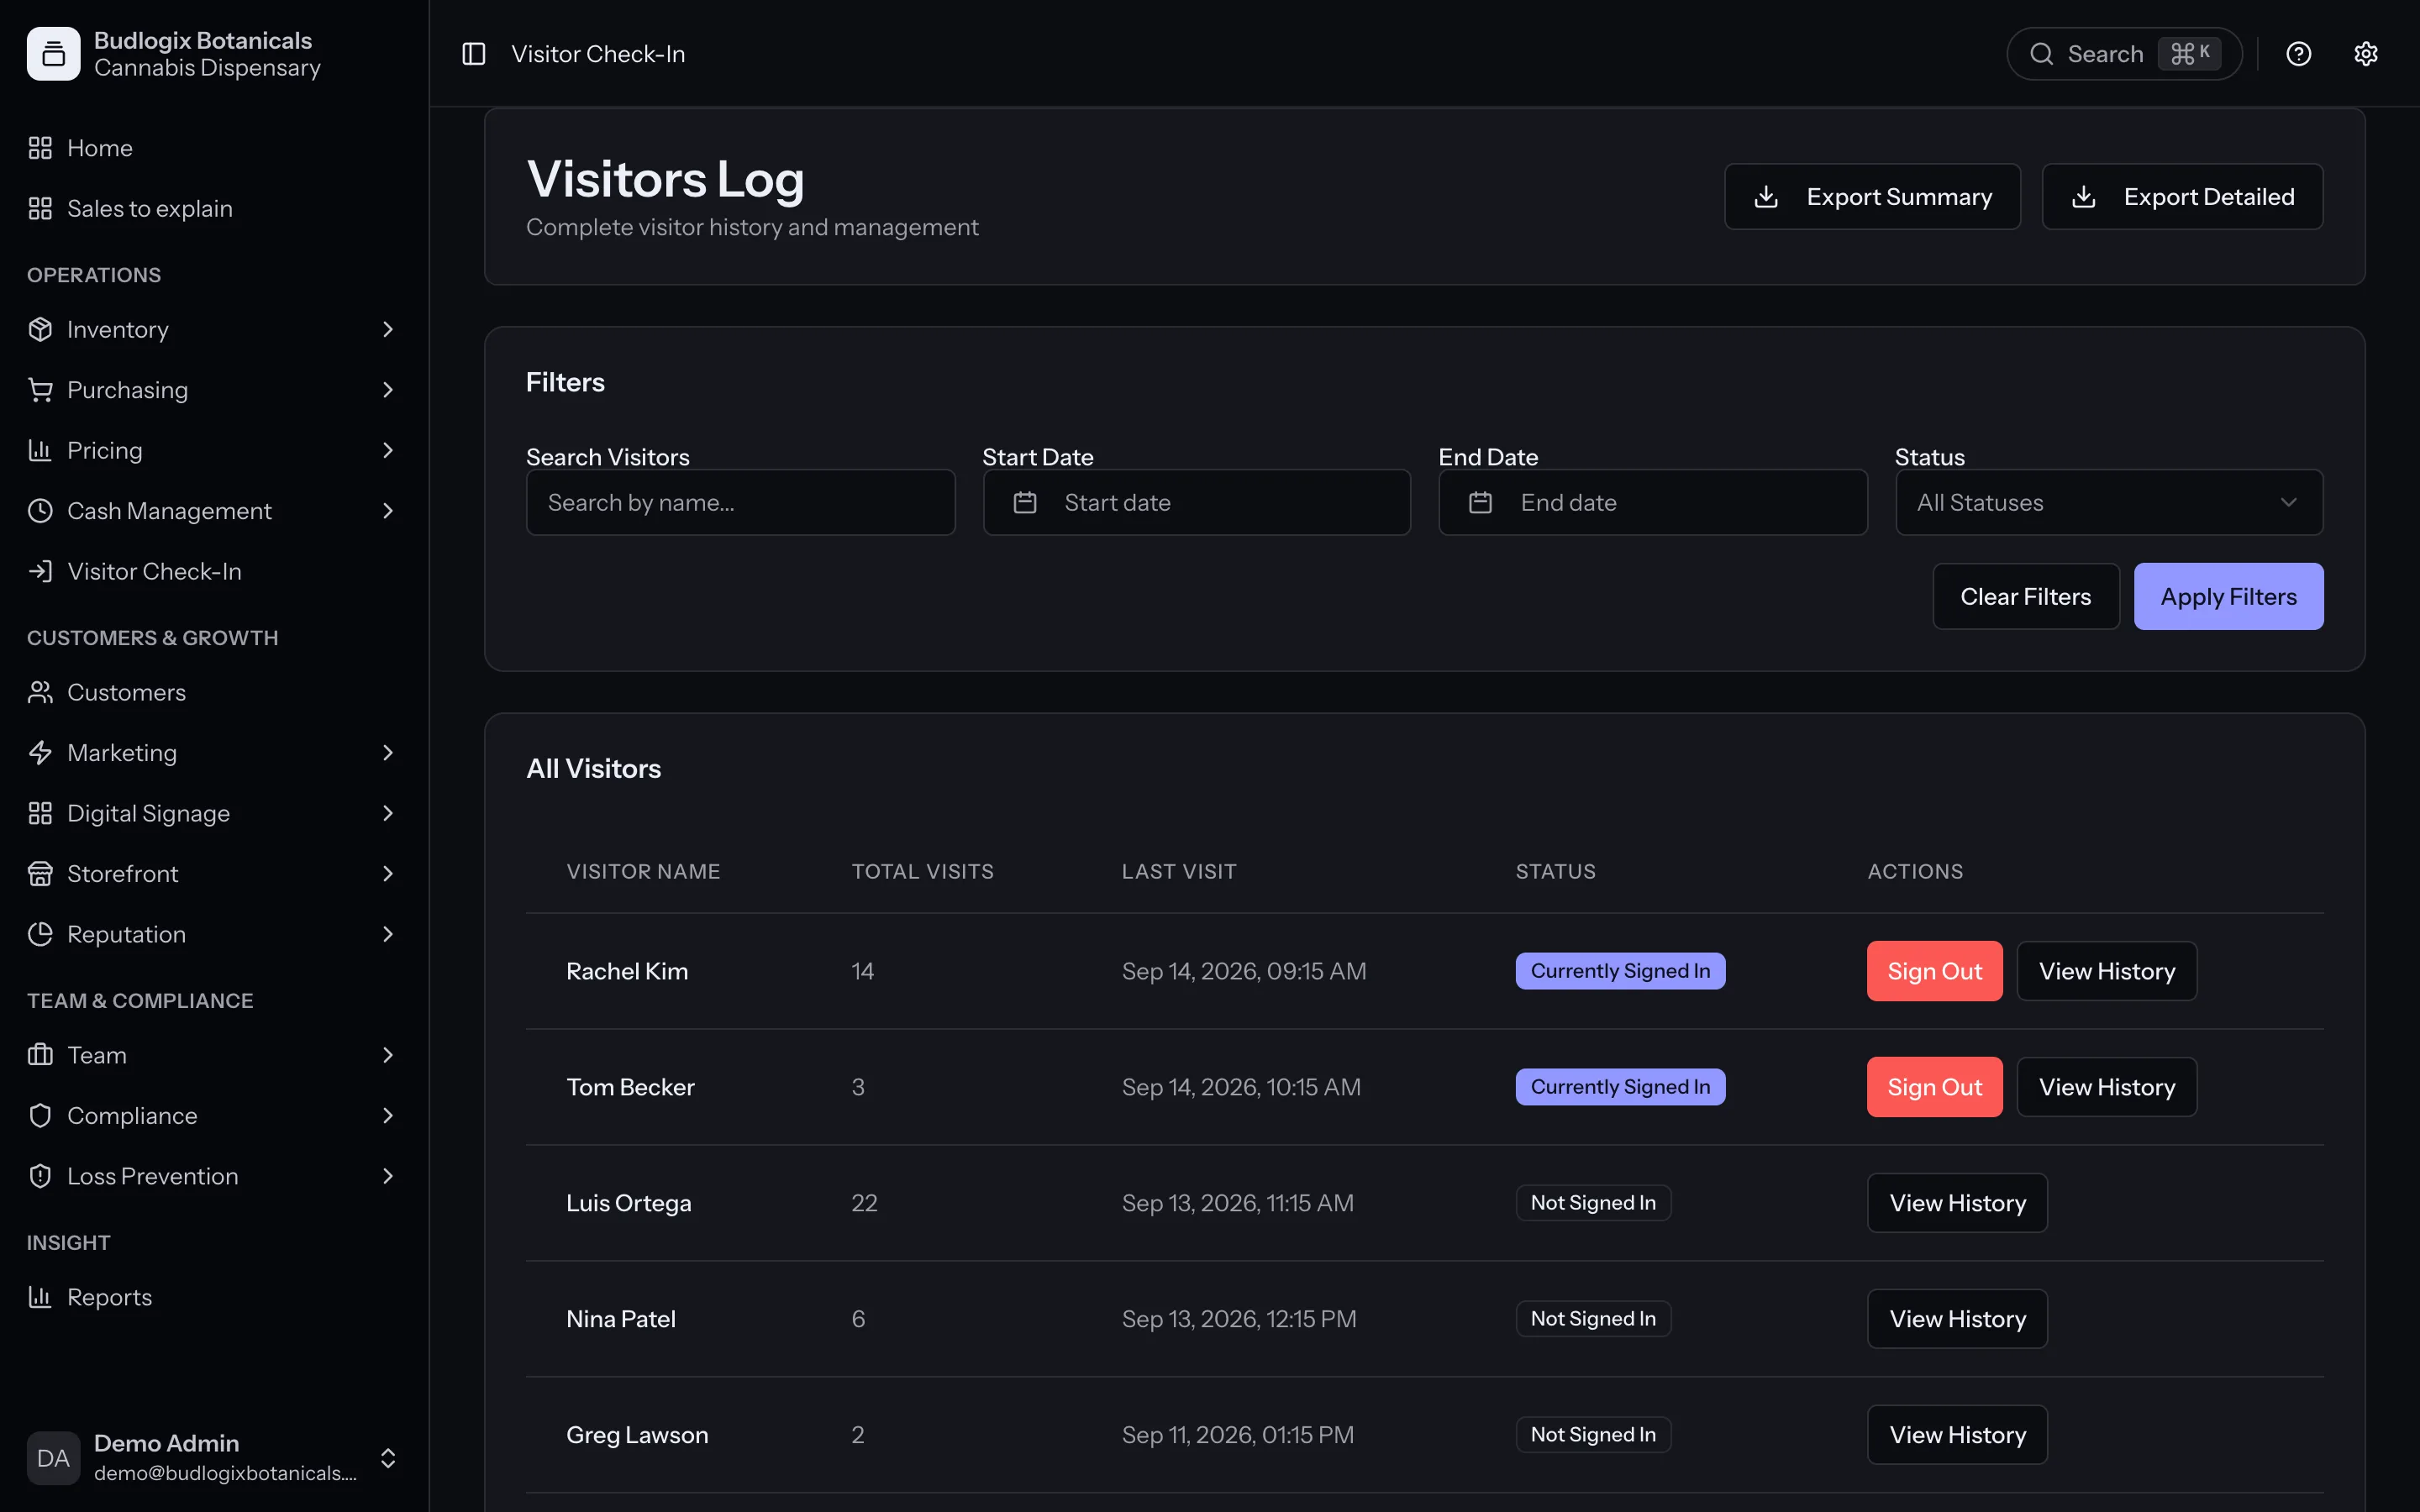Sign out Tom Becker

[x=1934, y=1087]
